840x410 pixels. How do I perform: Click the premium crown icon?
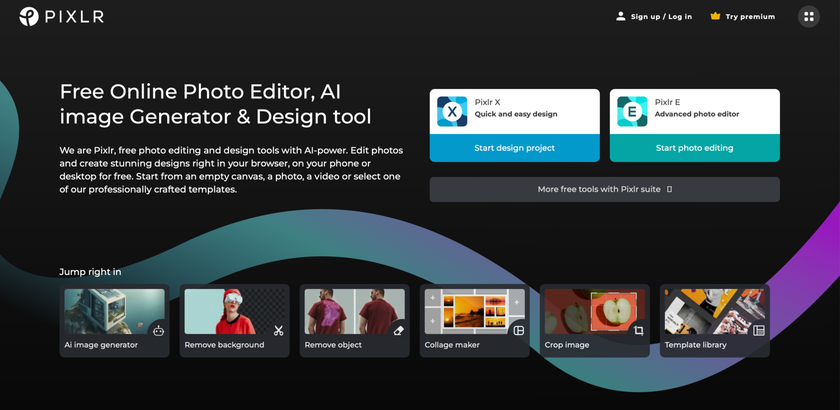click(x=715, y=16)
